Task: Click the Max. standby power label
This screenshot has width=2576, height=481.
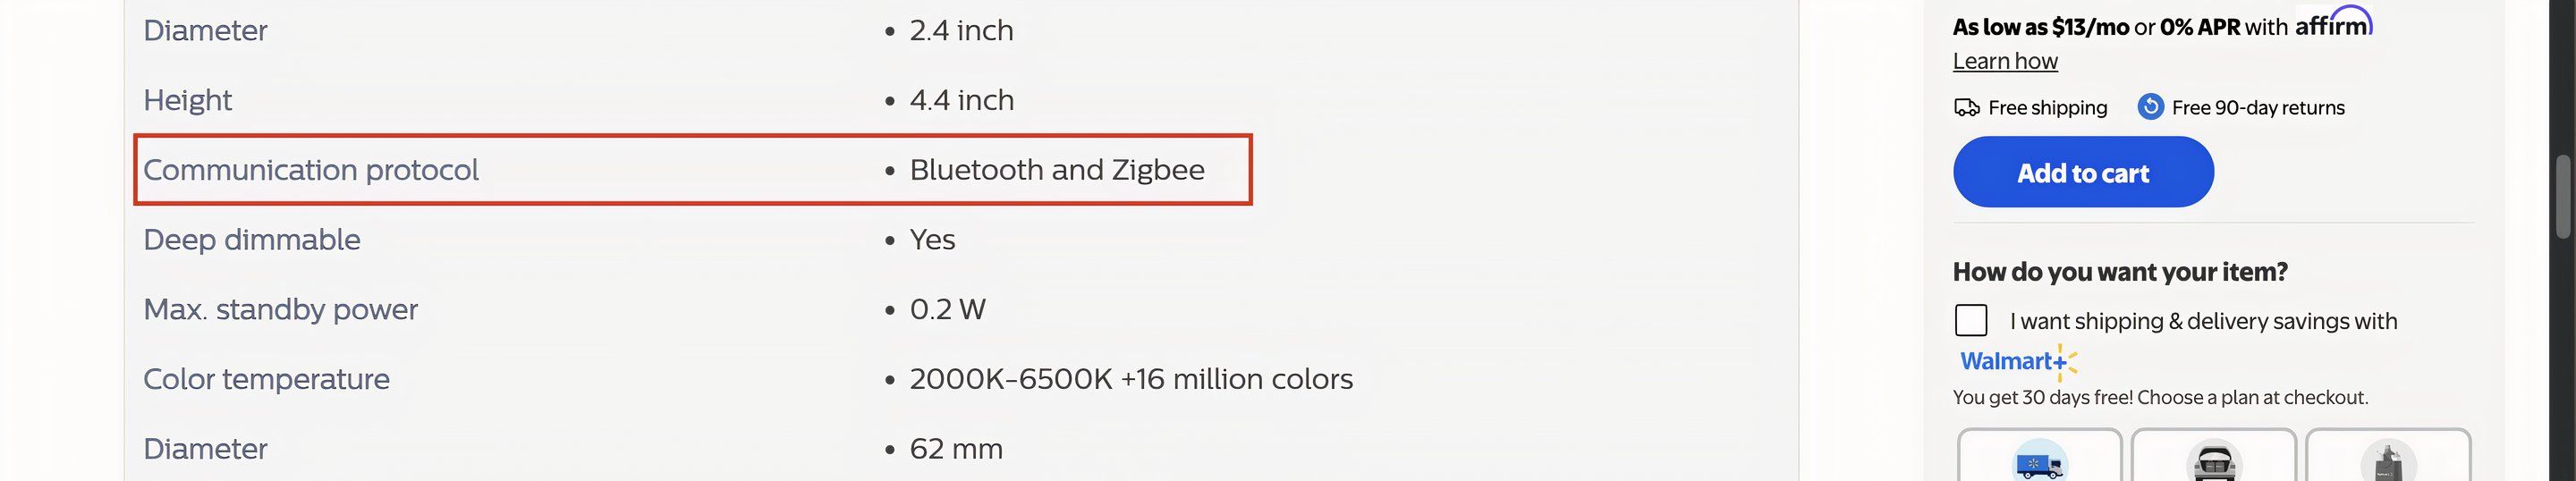Action: [x=280, y=309]
